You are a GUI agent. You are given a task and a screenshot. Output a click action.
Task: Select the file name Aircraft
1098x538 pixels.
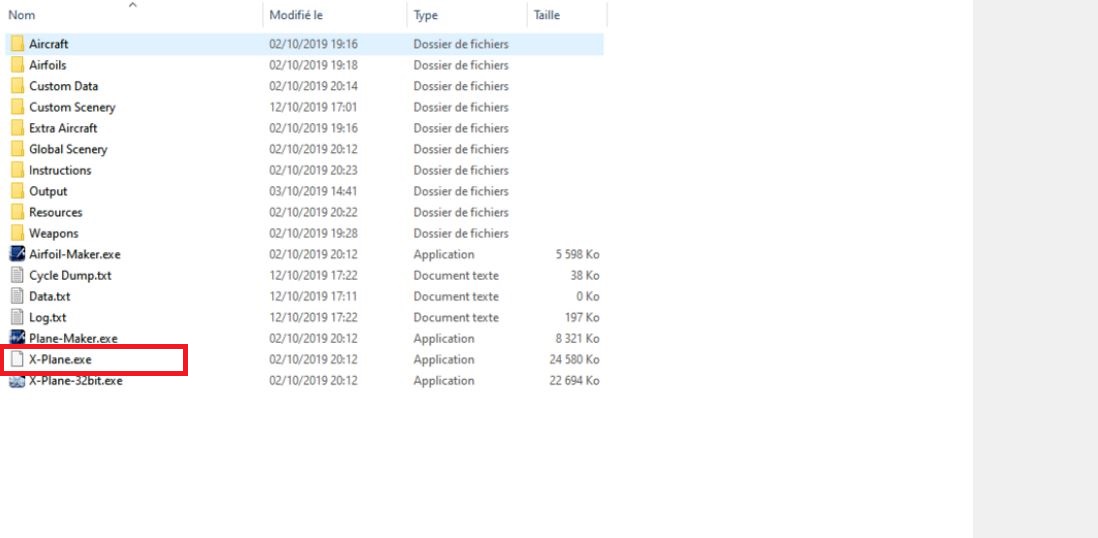point(49,44)
